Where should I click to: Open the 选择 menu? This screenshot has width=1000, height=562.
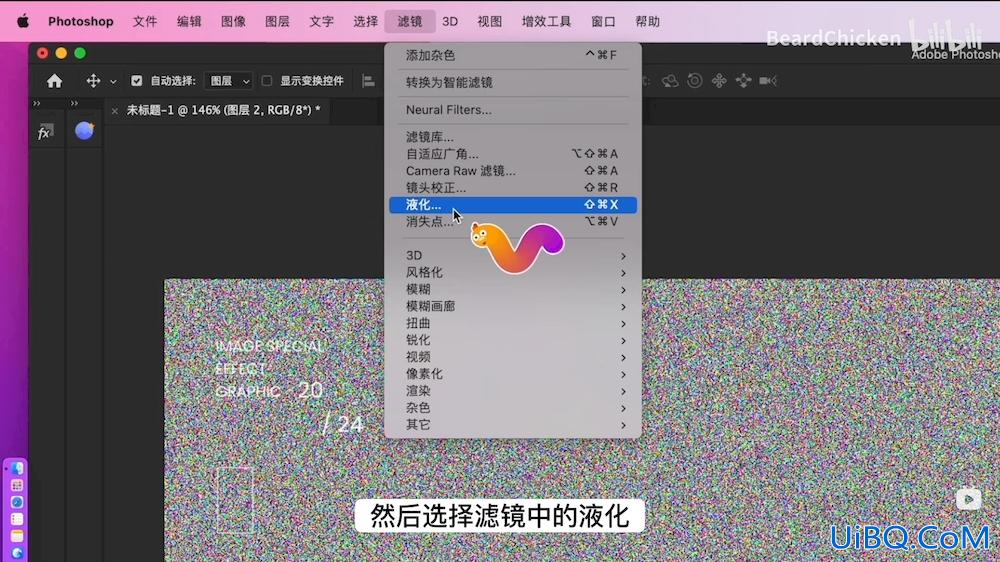pos(365,21)
